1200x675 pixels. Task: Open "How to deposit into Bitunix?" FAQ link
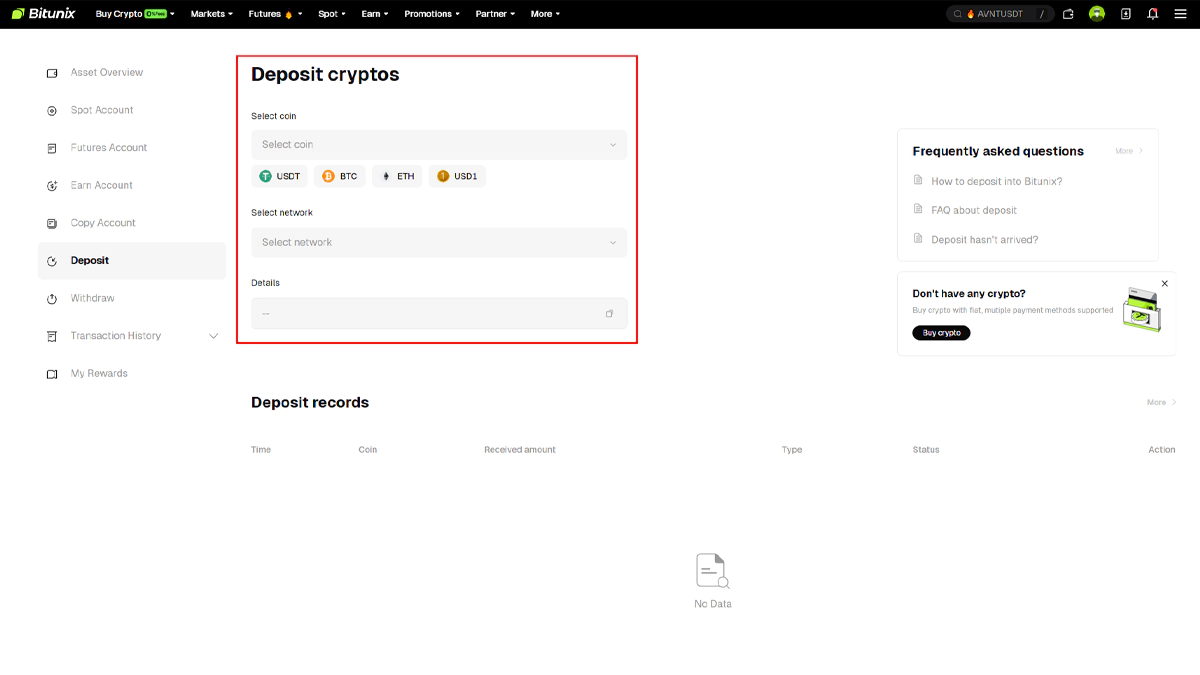tap(996, 182)
